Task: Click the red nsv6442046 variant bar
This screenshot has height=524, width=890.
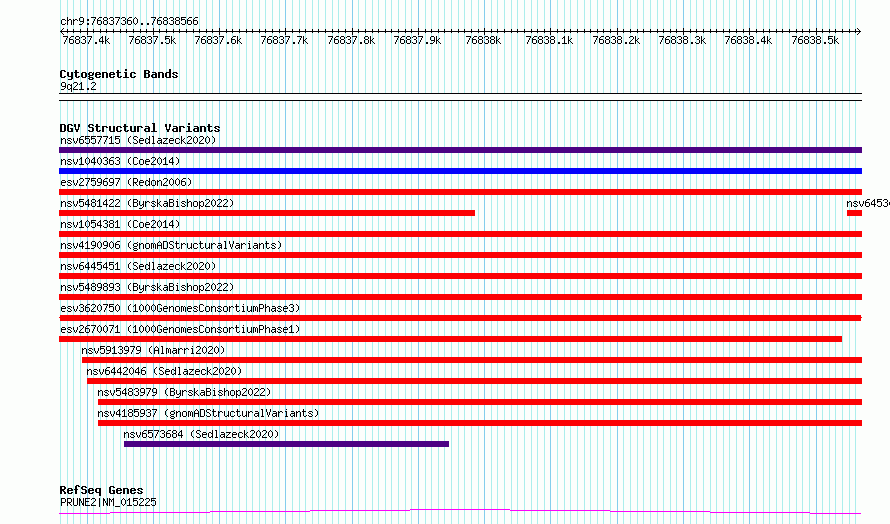Action: 475,381
